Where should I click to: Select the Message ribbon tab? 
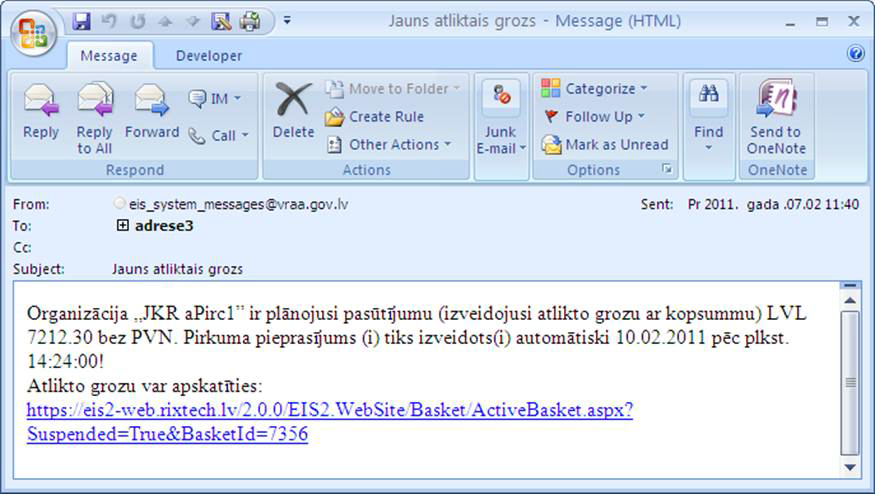click(x=109, y=56)
